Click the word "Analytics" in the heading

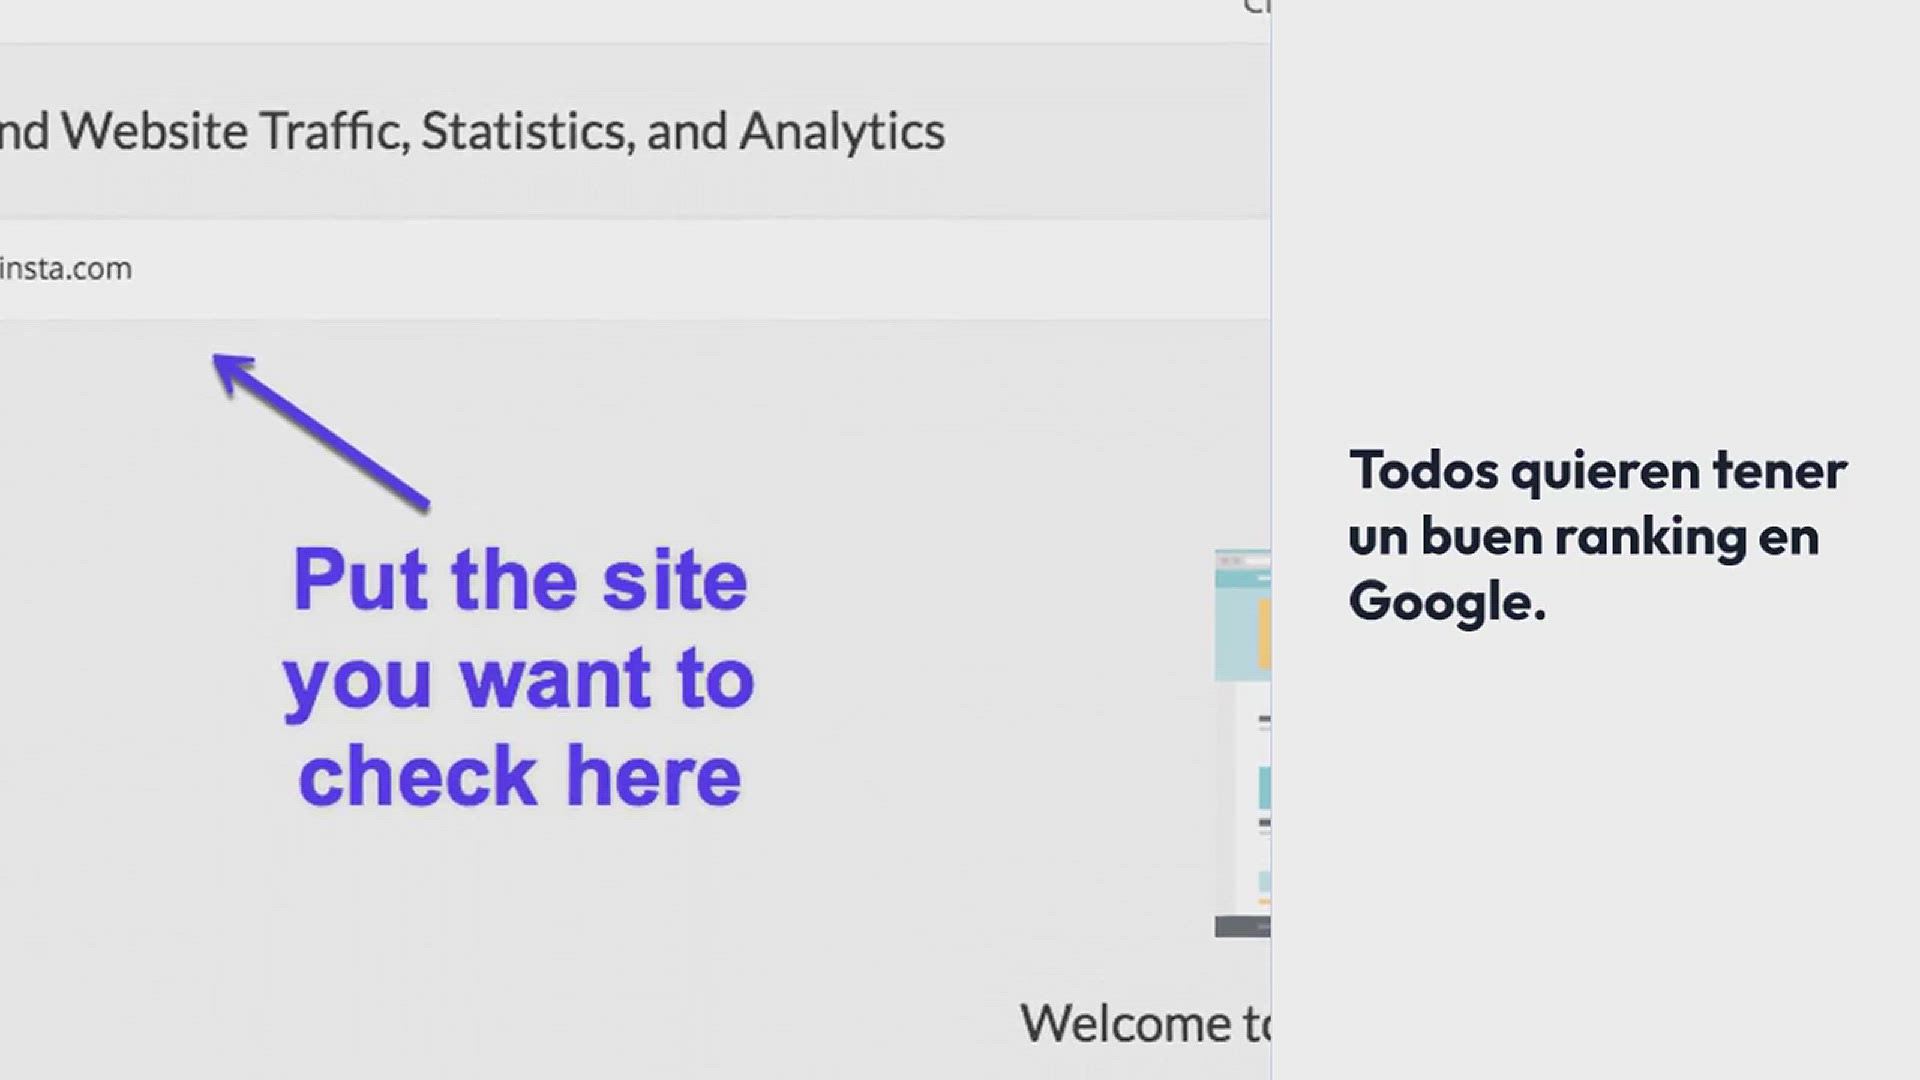[842, 132]
